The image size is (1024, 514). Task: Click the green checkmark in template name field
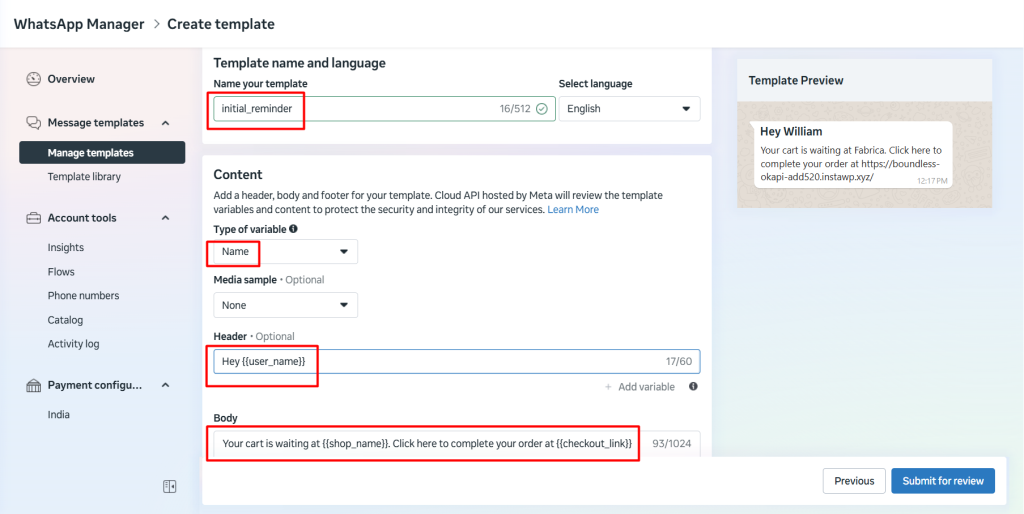coord(541,109)
